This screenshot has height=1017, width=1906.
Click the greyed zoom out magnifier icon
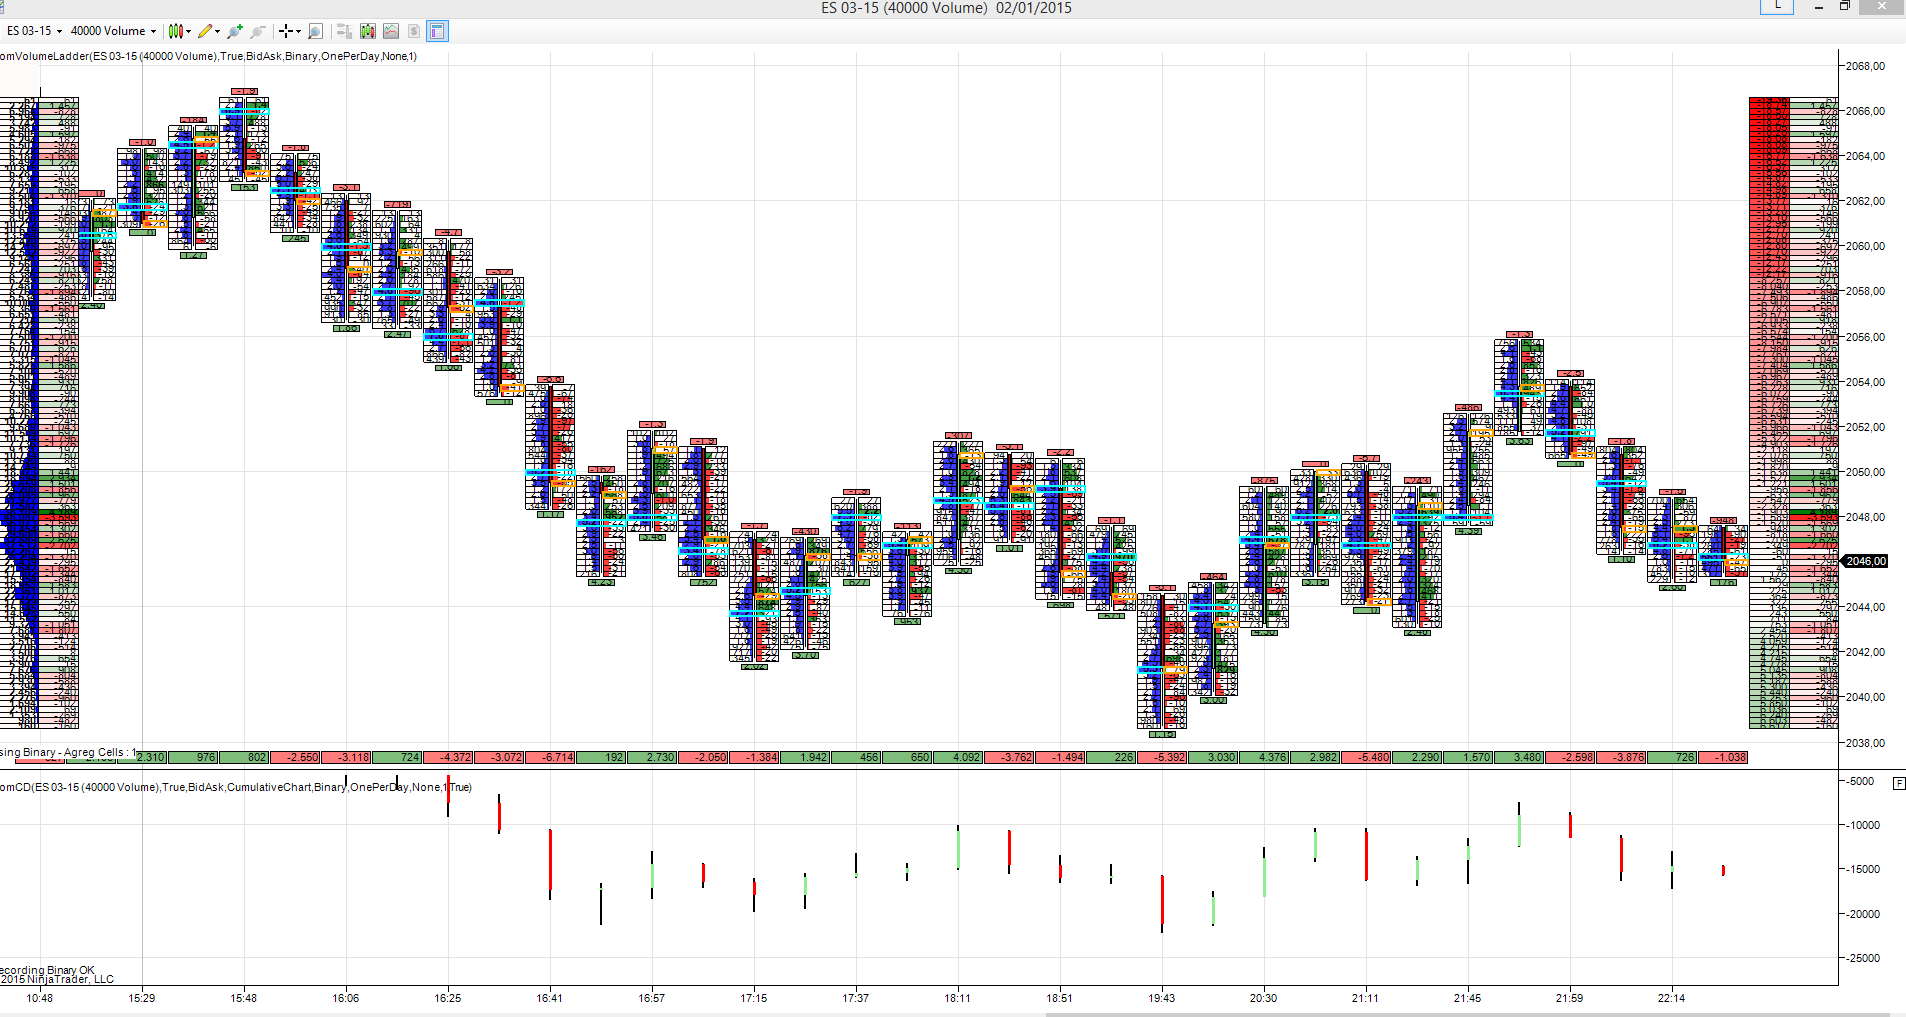pyautogui.click(x=258, y=31)
